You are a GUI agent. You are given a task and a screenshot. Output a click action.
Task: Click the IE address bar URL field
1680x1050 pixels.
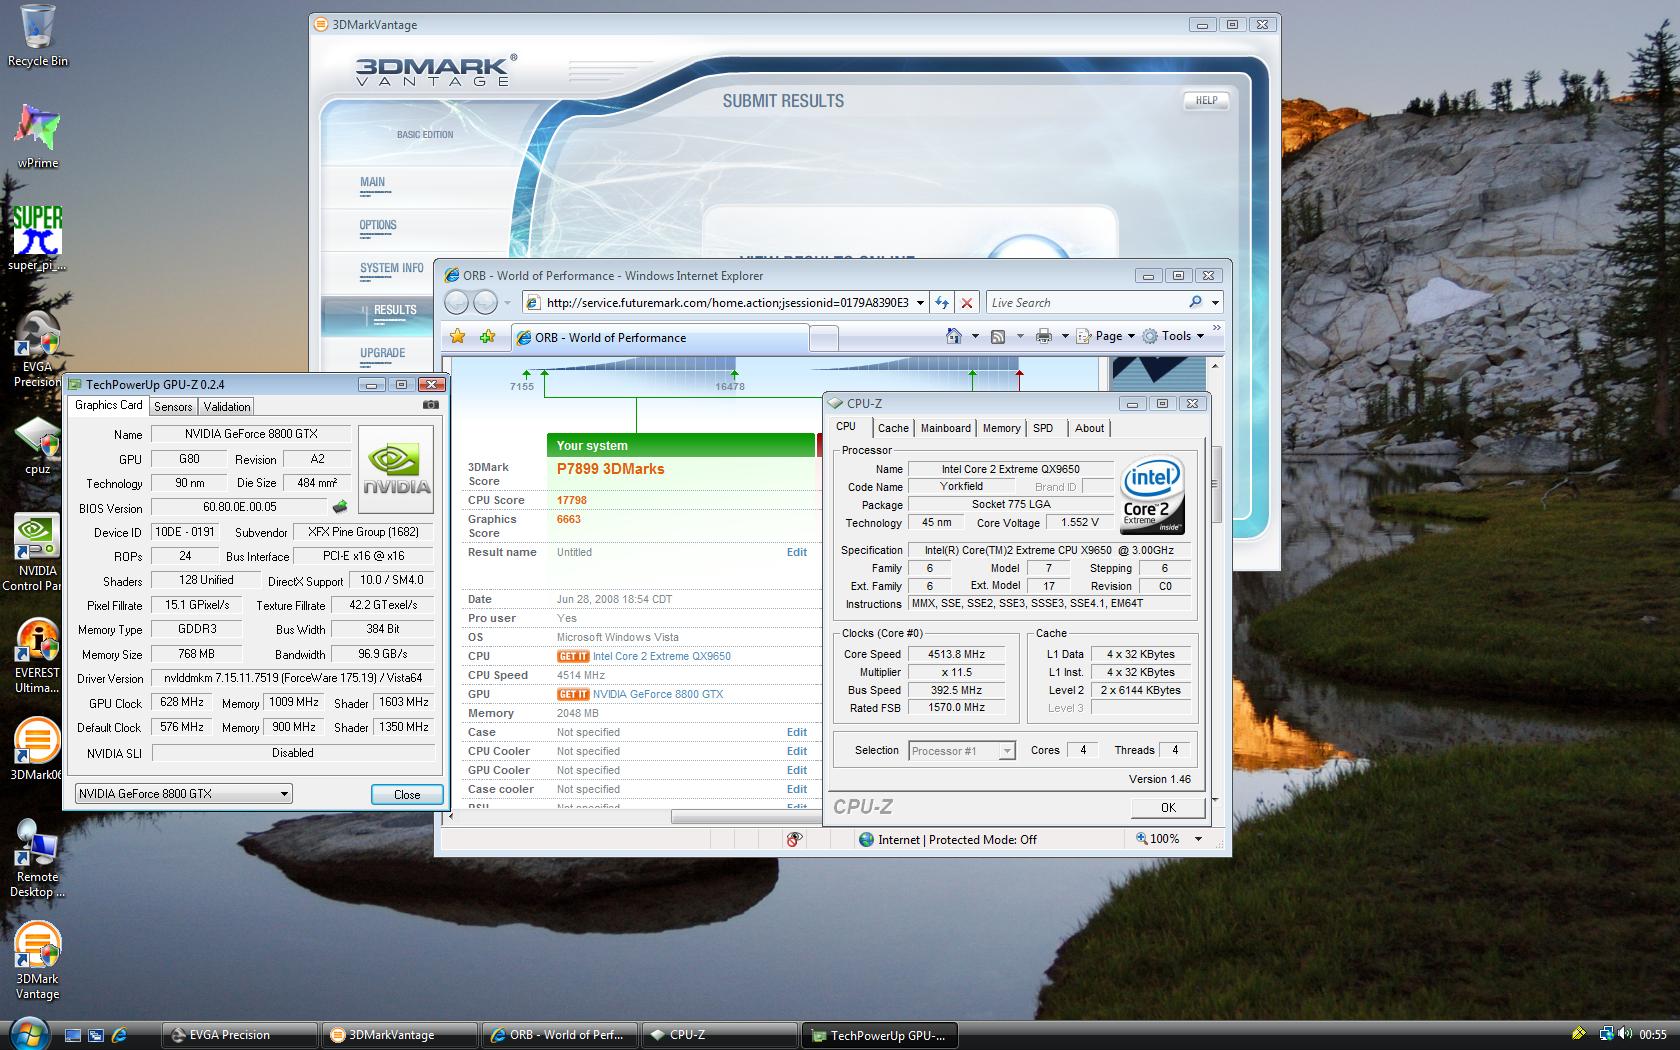(727, 302)
